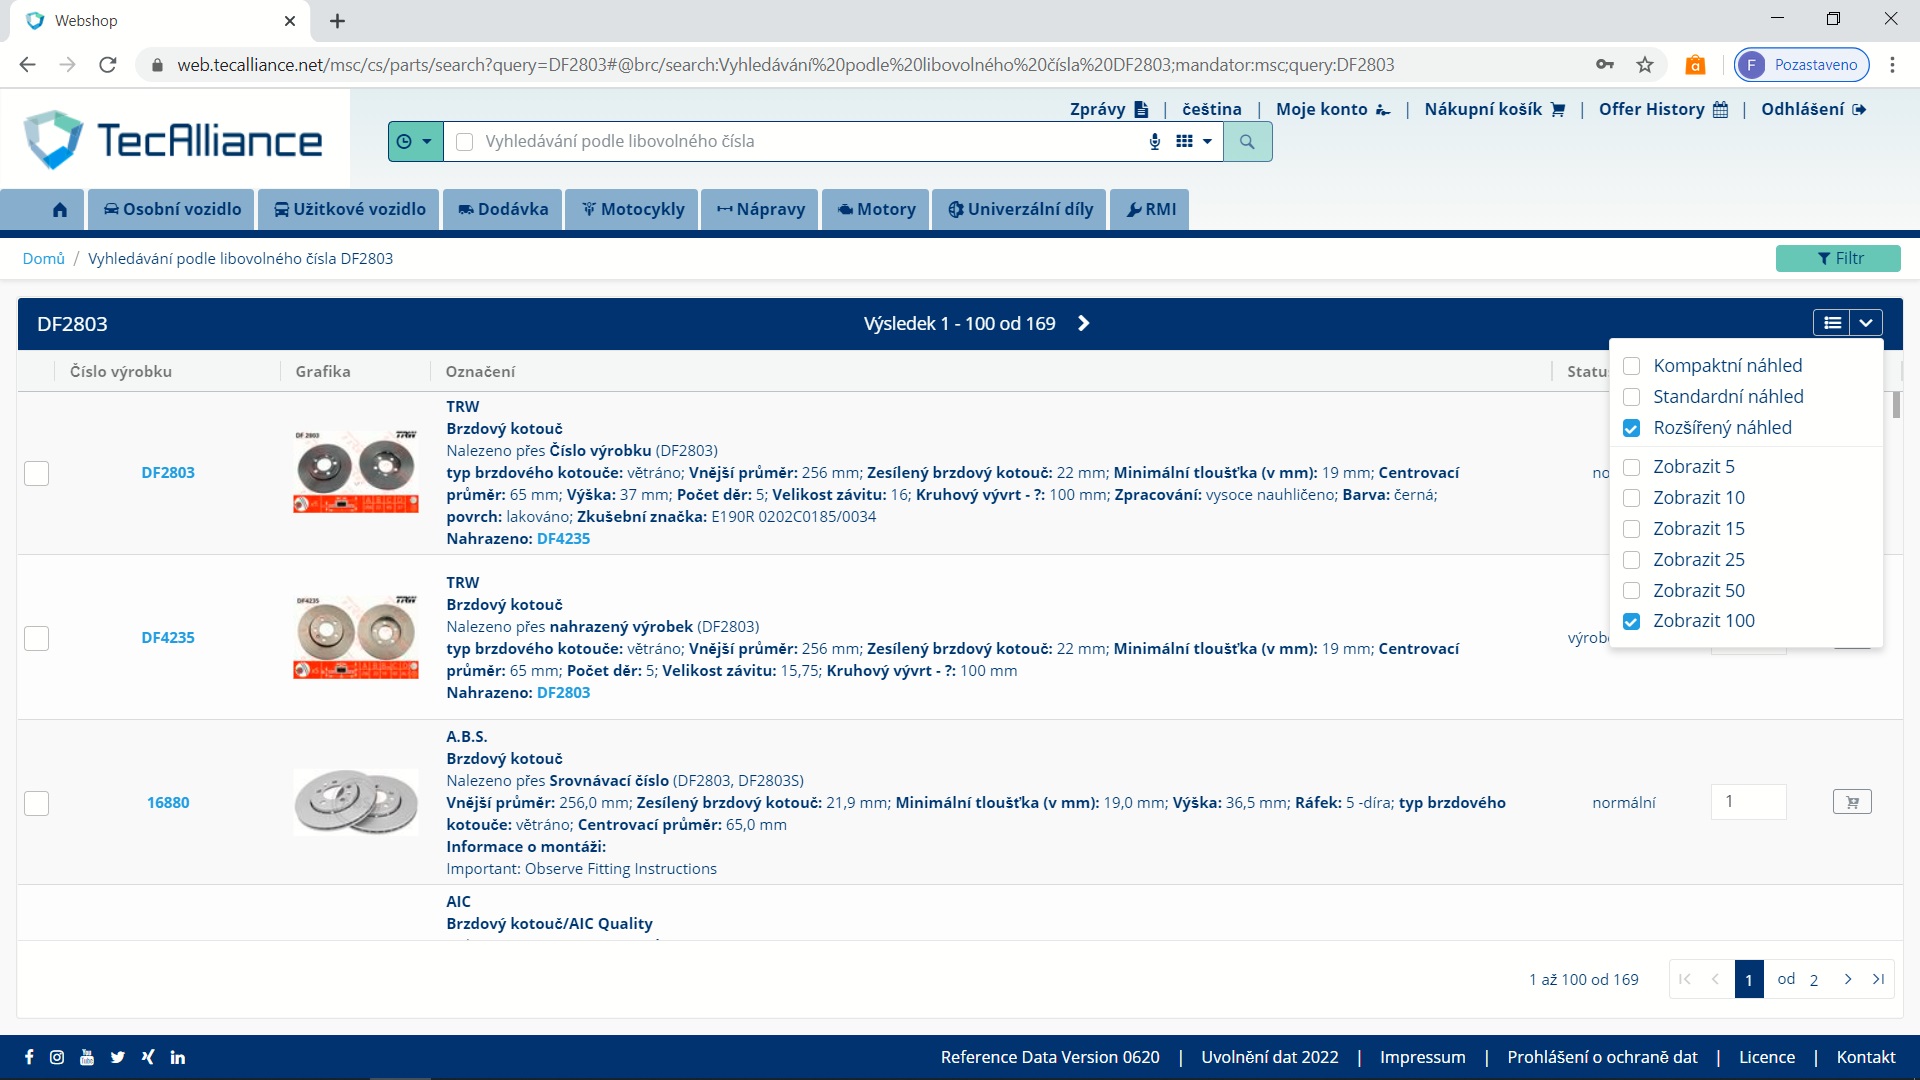Click the Odhlášení logout link
1920x1080 pixels.
tap(1813, 109)
